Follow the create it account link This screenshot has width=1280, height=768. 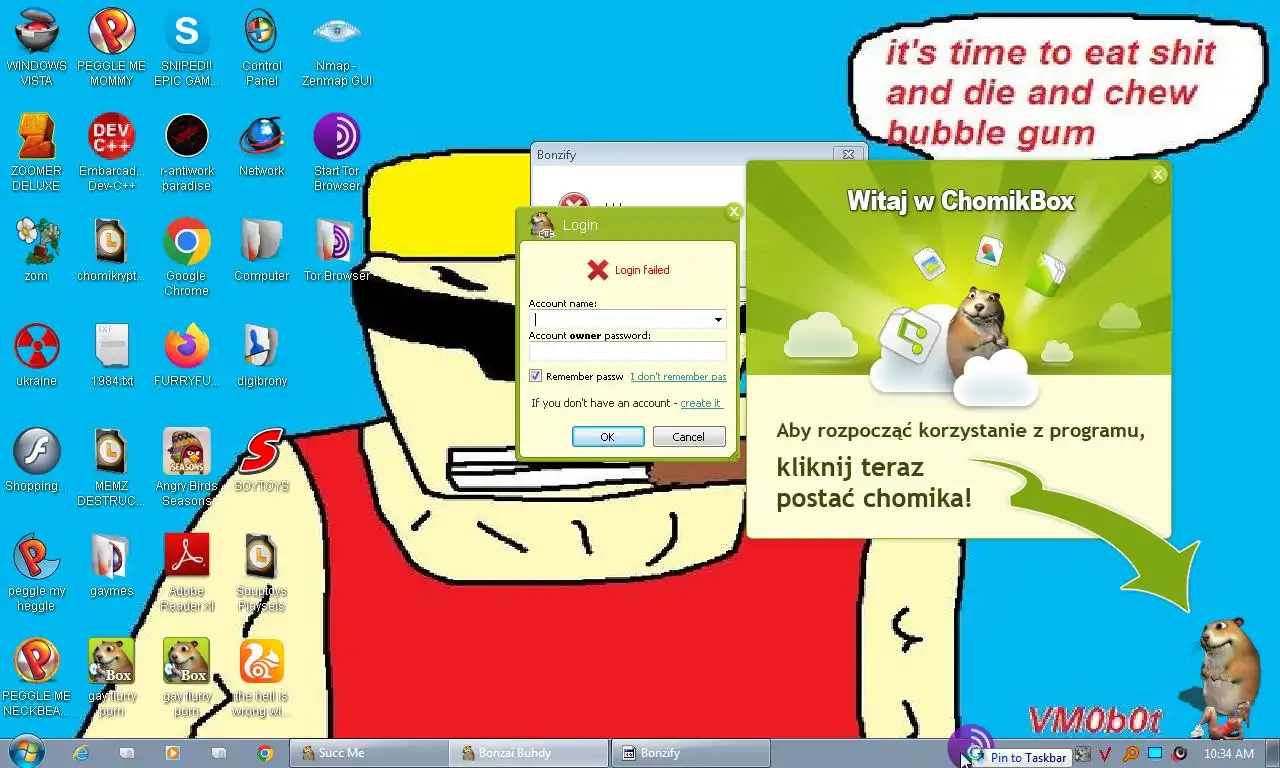coord(701,403)
